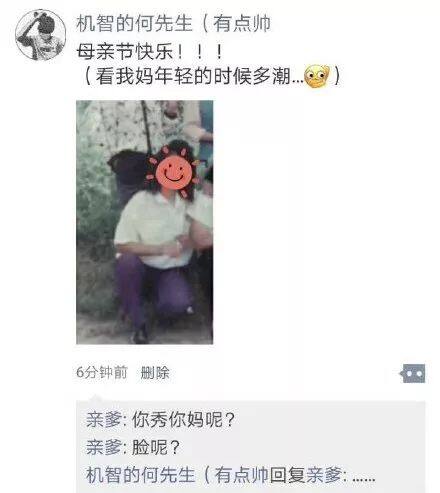Screen dimensions: 440x493
Task: Reply to the comment 你秀你妈呢?
Action: point(184,420)
